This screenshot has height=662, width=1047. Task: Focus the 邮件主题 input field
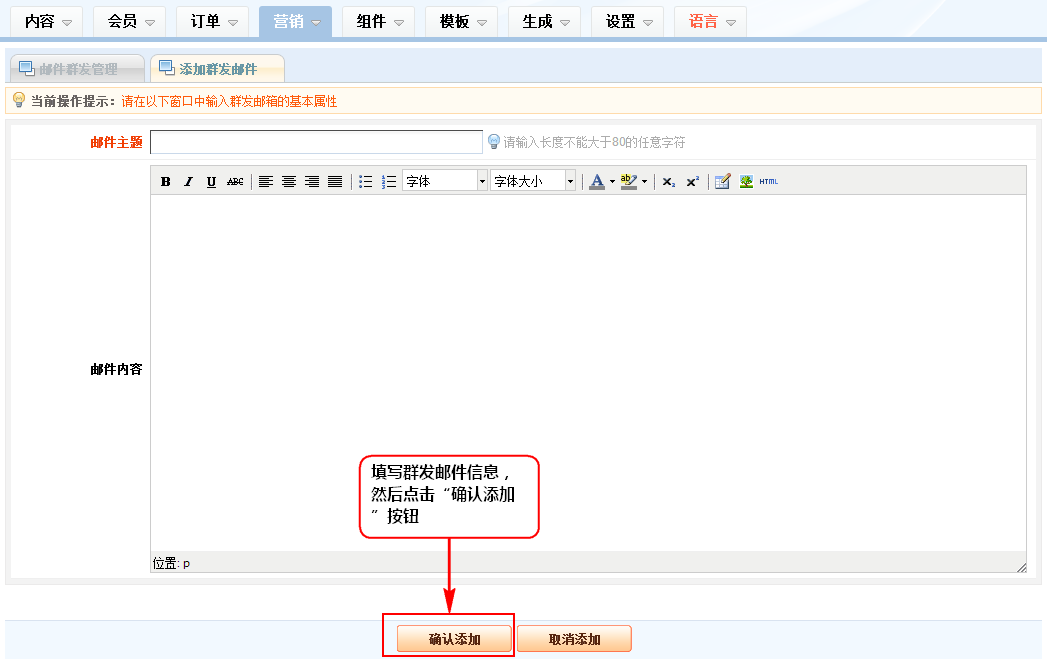pos(316,142)
